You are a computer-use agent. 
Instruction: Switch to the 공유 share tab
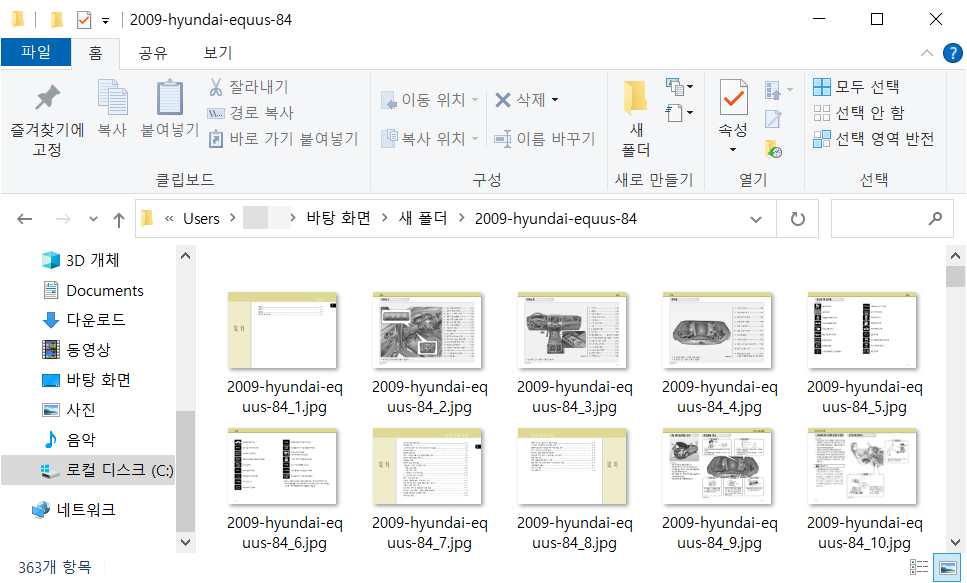pyautogui.click(x=153, y=53)
